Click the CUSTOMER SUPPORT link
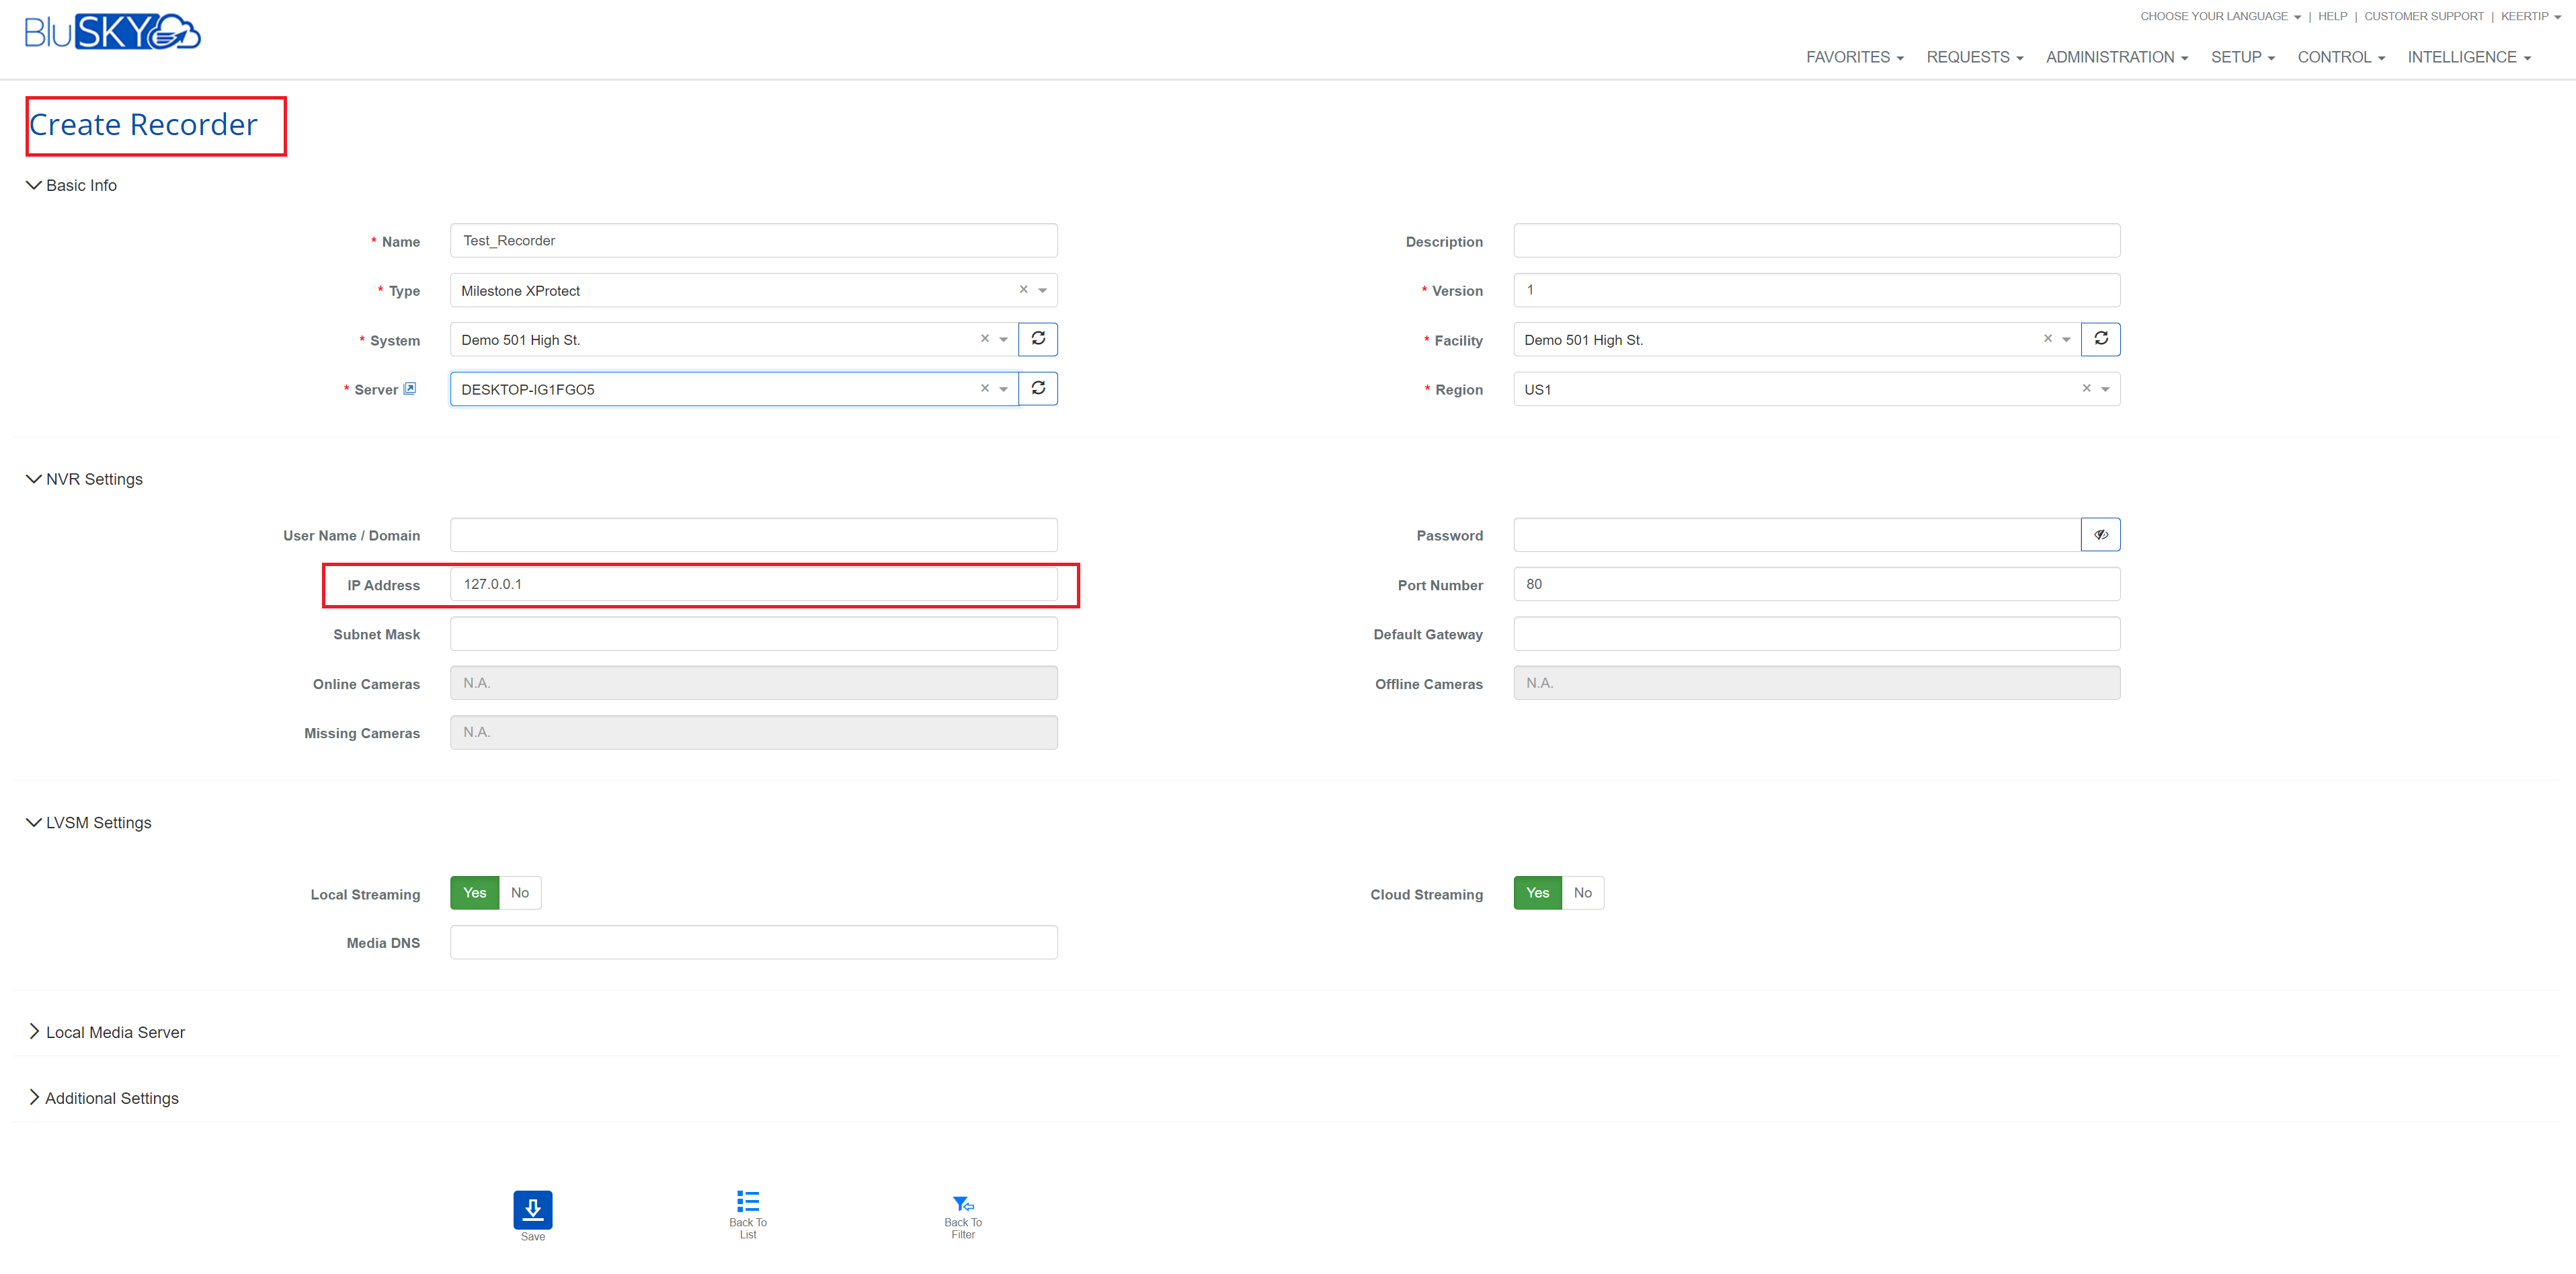 point(2423,16)
